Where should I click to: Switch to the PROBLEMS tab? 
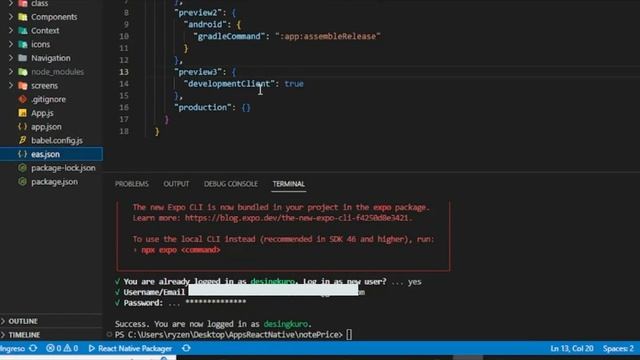(131, 184)
